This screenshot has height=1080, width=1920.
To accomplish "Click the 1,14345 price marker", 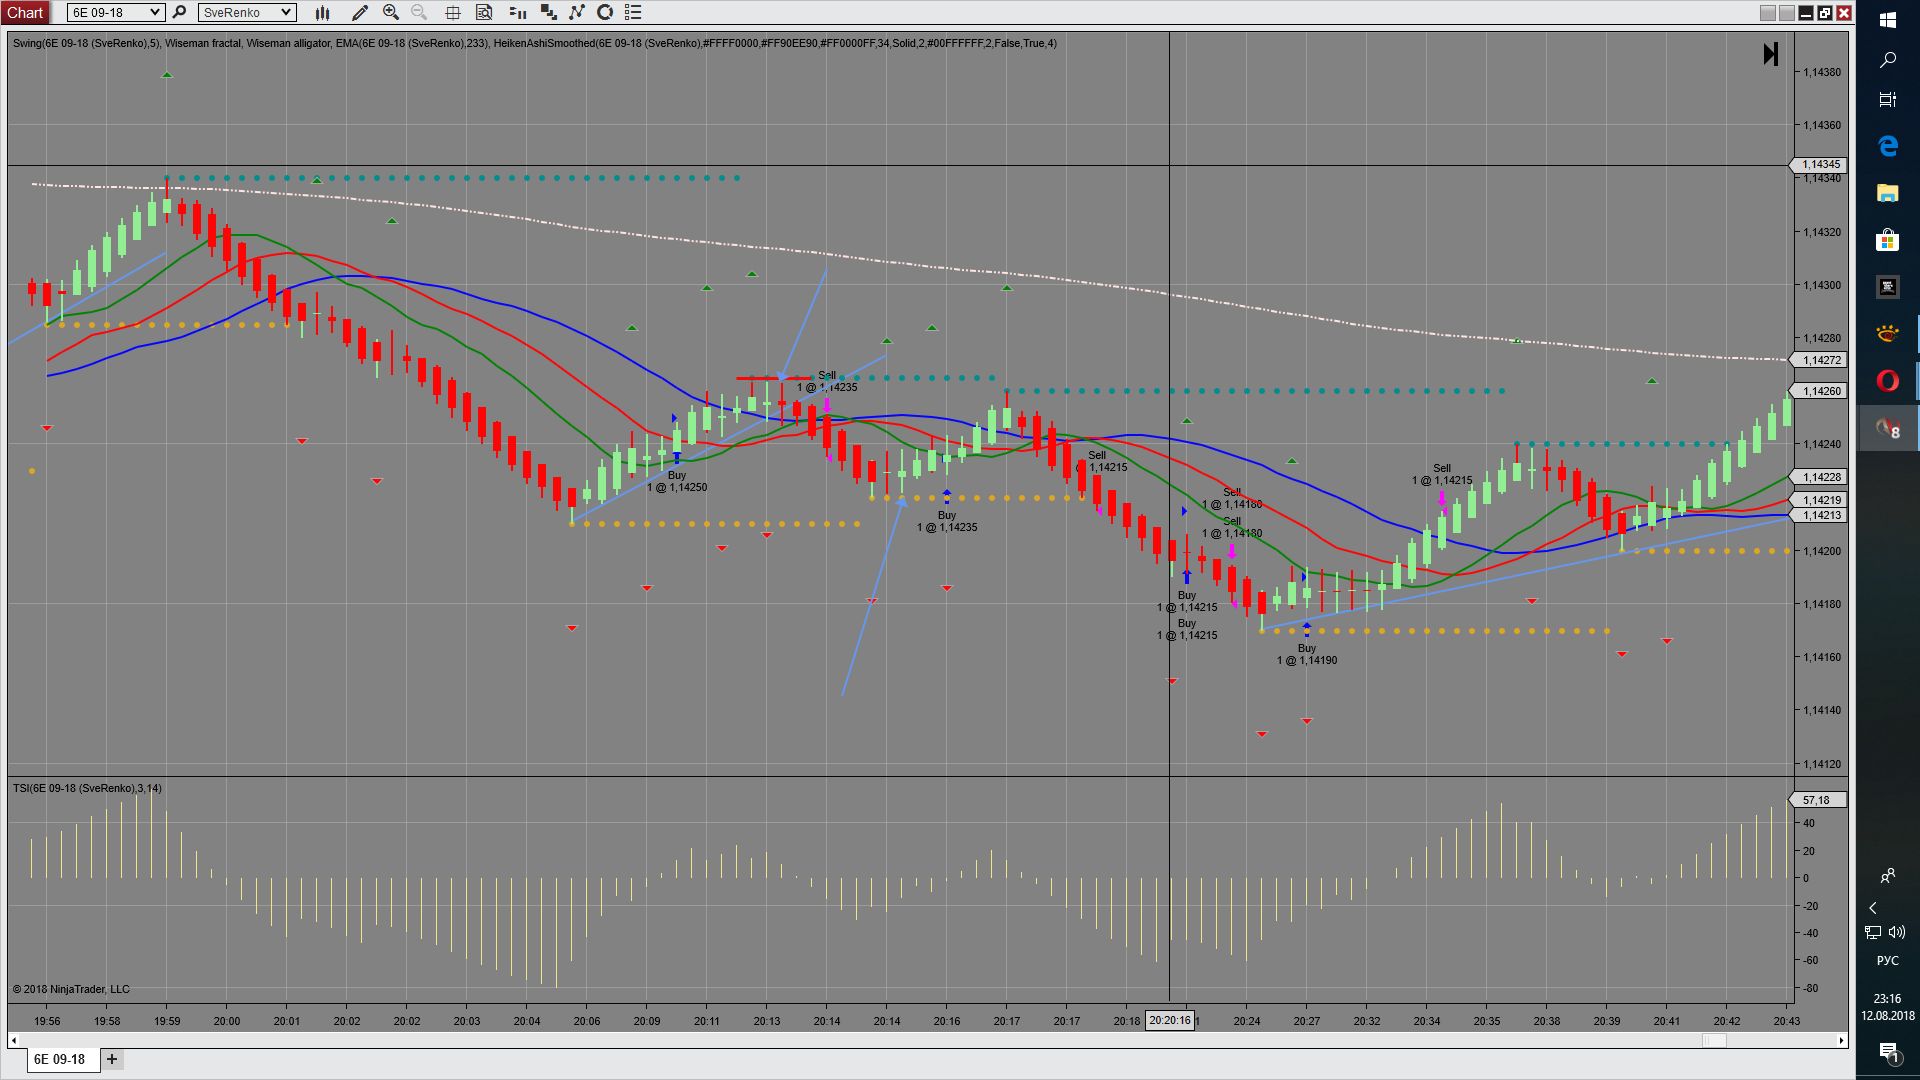I will (x=1820, y=165).
